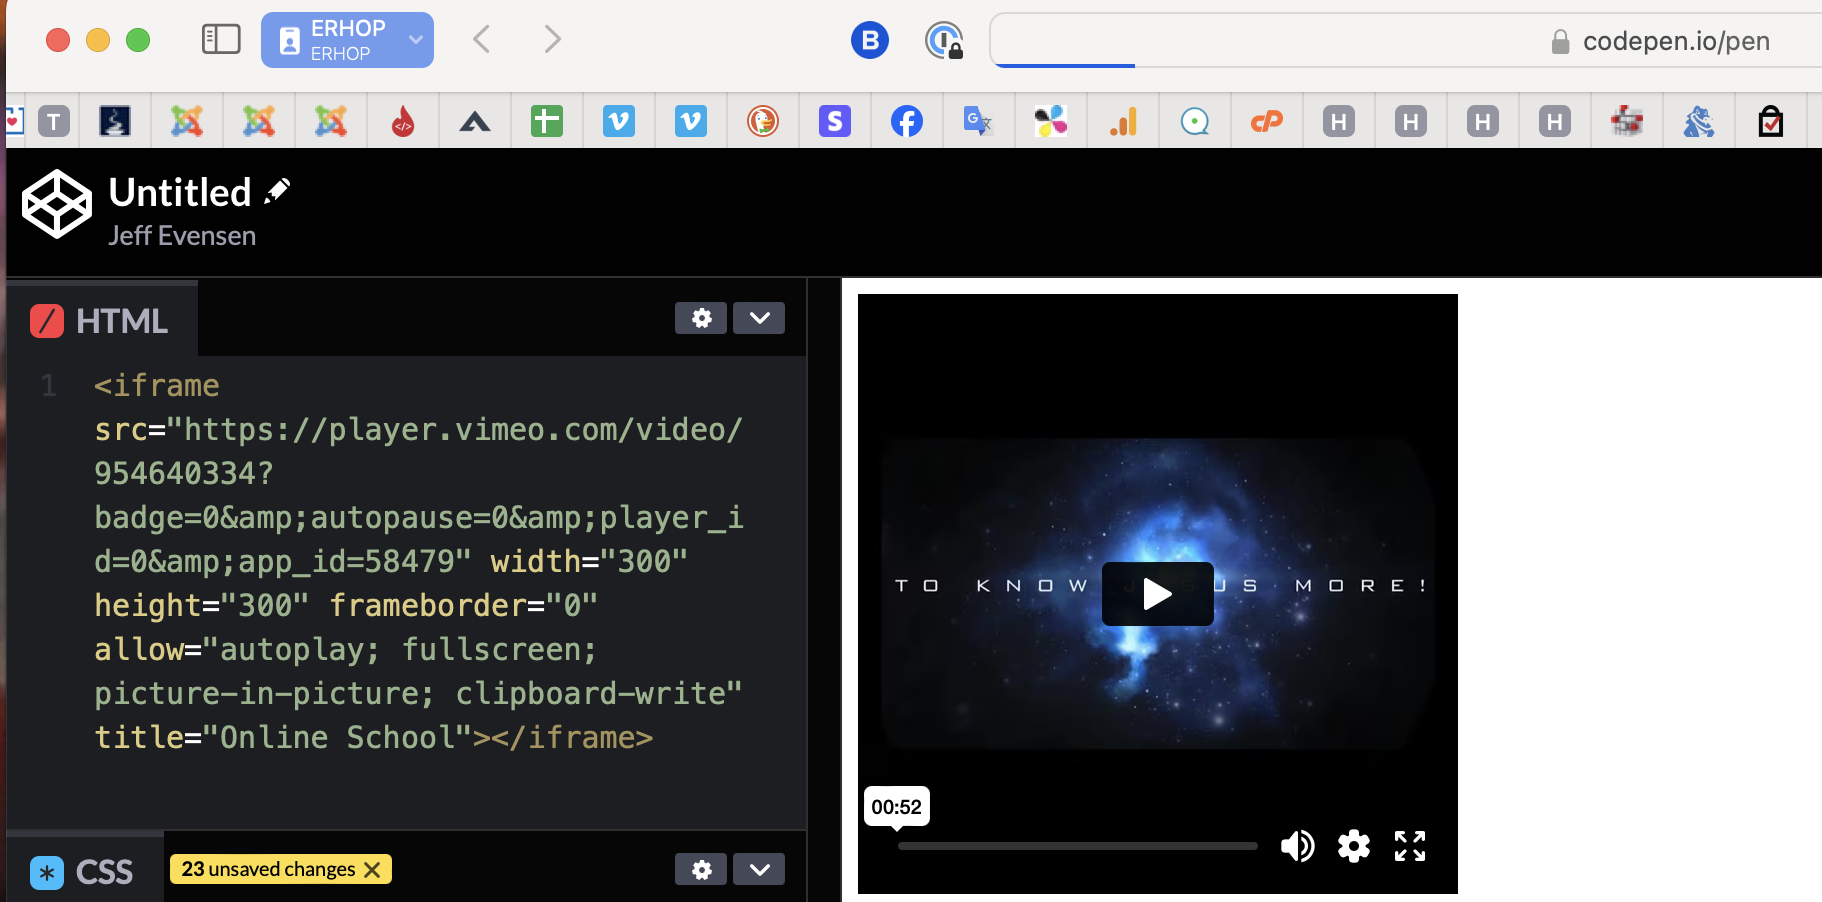Select the HTML editor tab
Image resolution: width=1822 pixels, height=902 pixels.
(101, 320)
